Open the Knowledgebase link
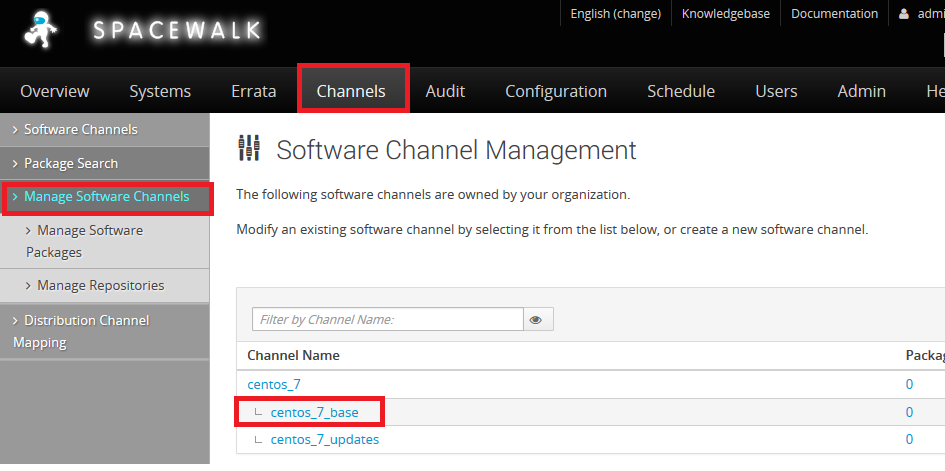 (x=726, y=13)
